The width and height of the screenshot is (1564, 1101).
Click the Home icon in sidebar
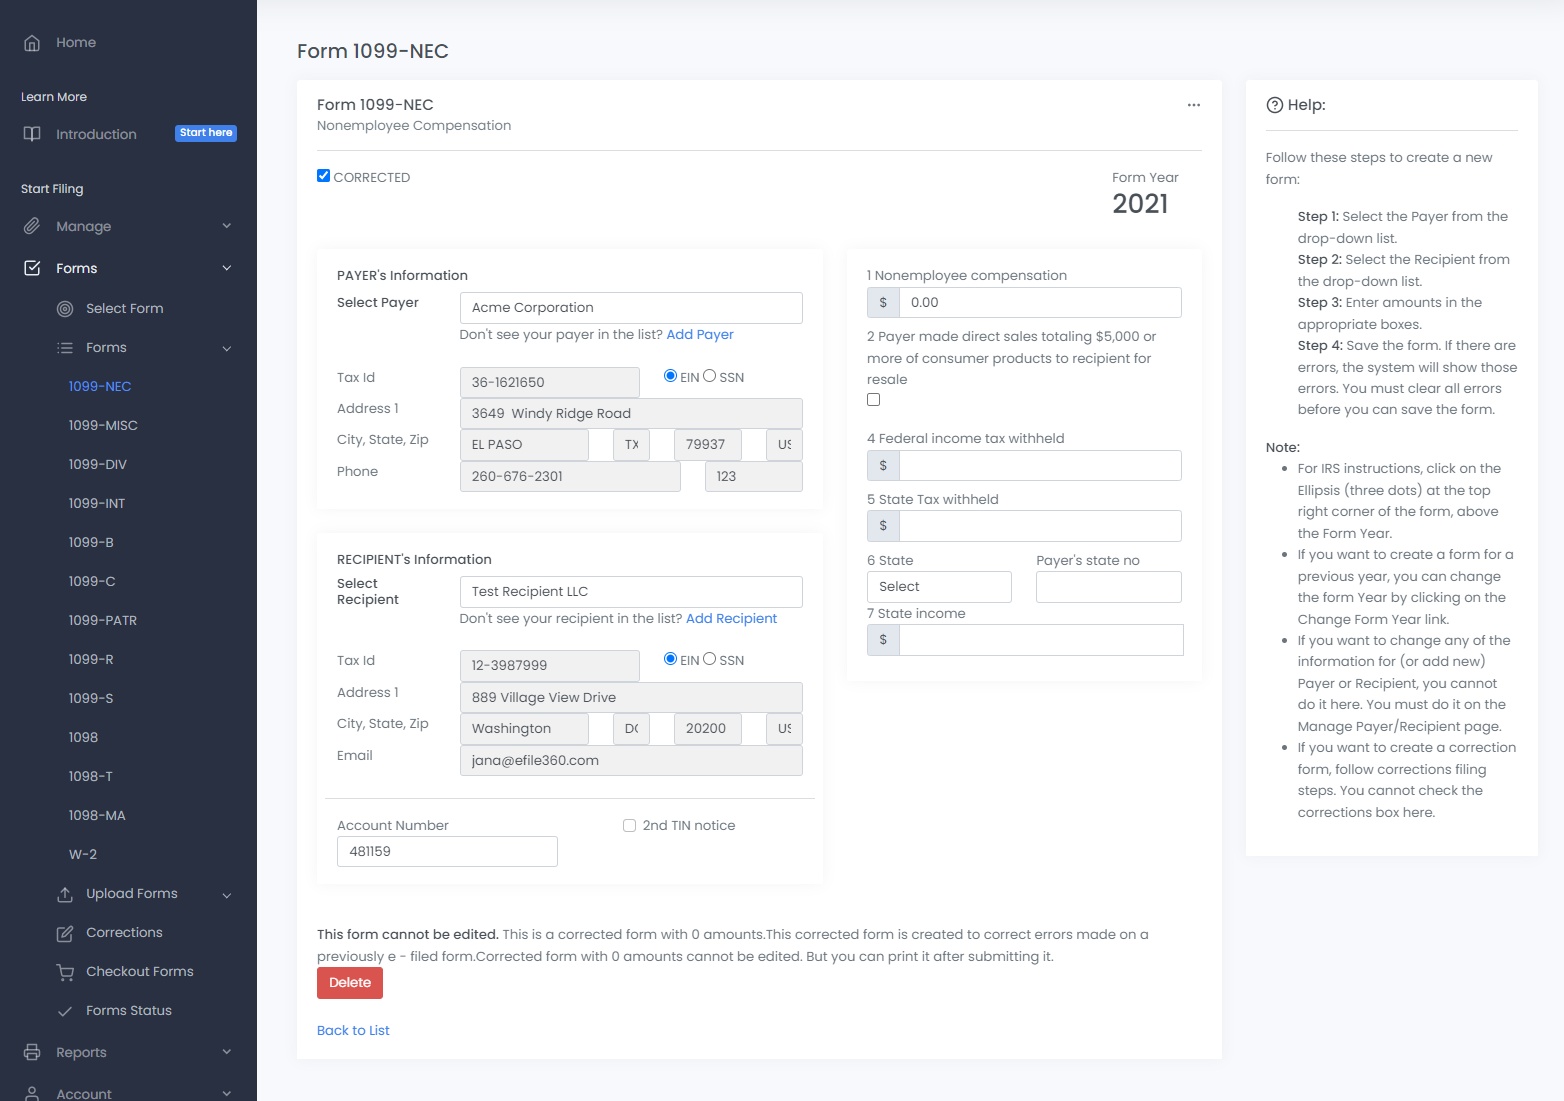tap(32, 43)
